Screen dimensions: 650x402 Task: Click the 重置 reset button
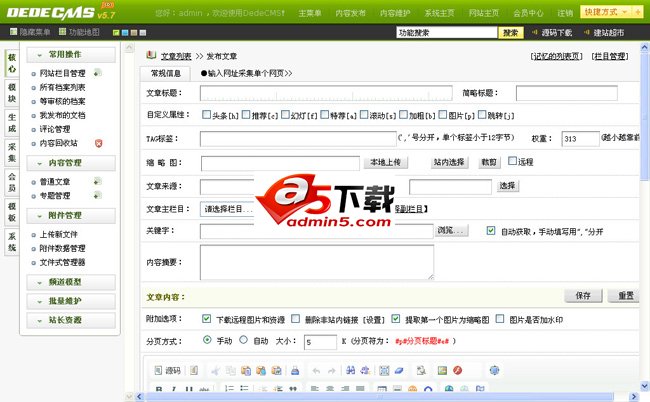coord(625,295)
